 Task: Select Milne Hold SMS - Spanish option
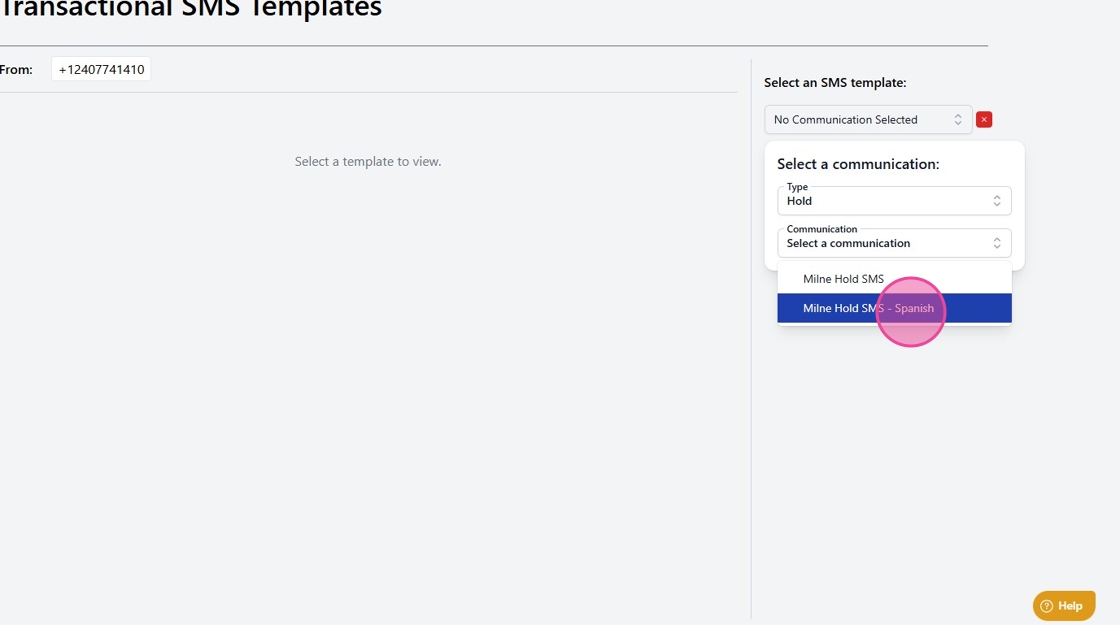coord(868,308)
